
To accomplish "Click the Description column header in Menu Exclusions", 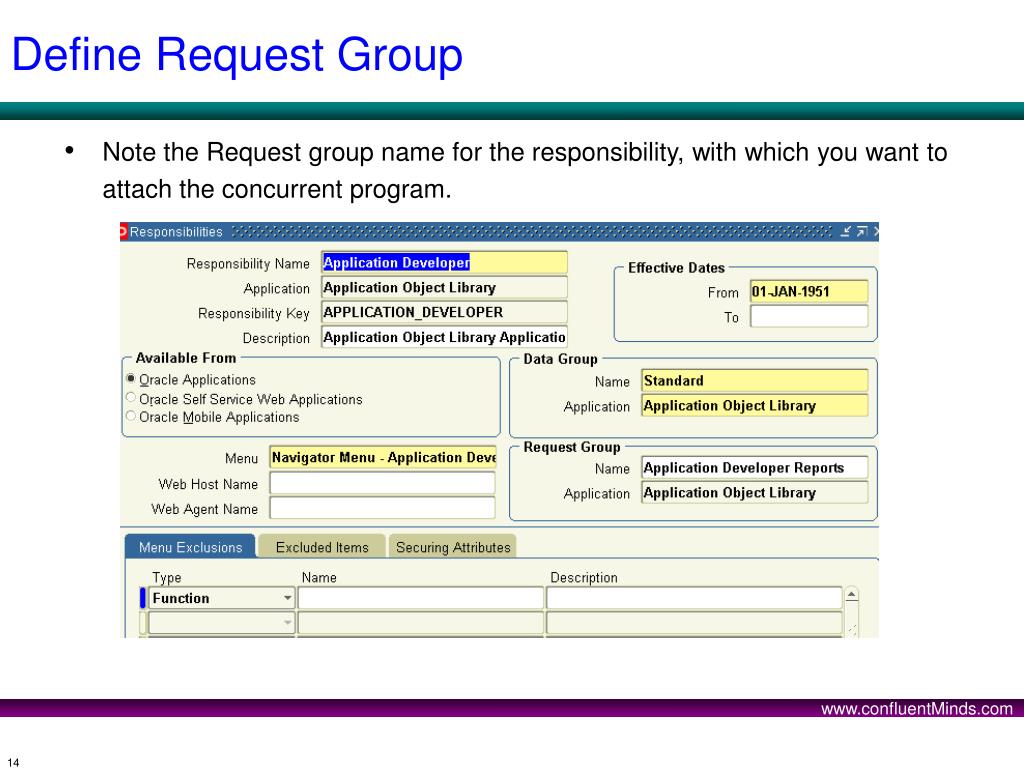I will (x=584, y=577).
